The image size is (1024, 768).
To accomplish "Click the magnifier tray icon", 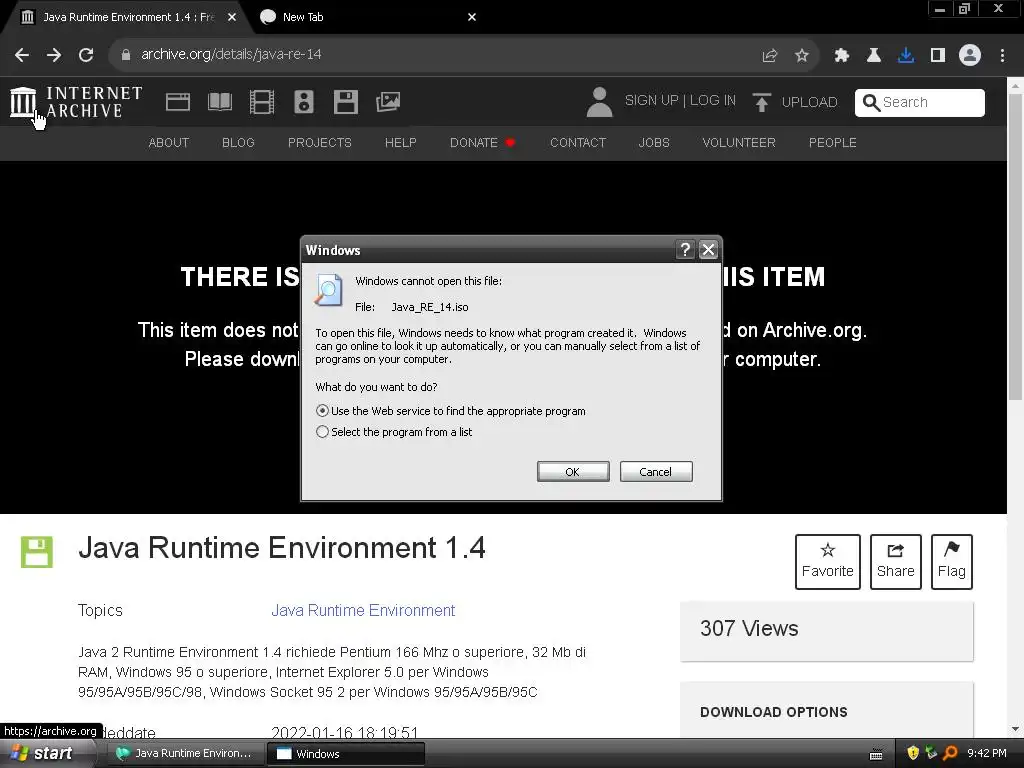I will pyautogui.click(x=950, y=753).
